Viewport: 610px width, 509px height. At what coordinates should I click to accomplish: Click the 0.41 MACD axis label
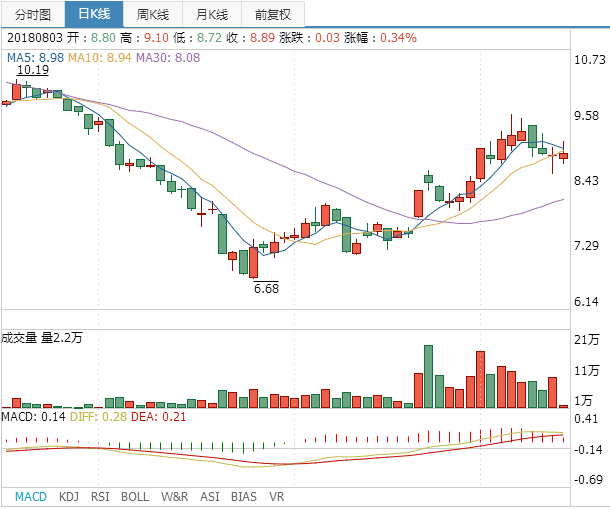click(x=586, y=419)
